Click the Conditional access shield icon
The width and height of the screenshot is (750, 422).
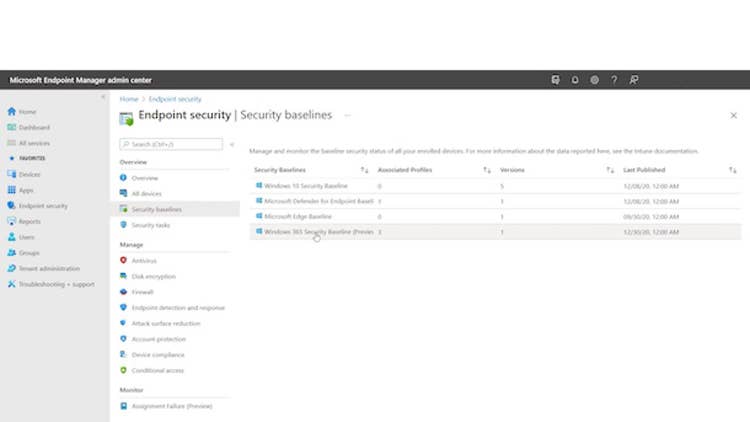pos(124,370)
